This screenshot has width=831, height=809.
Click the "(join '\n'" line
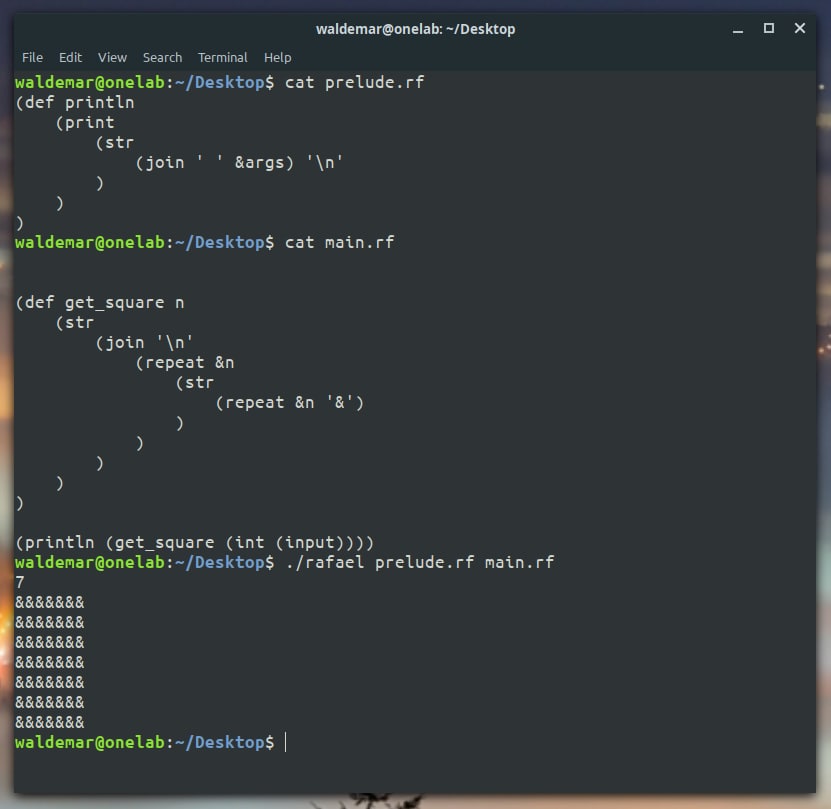(144, 343)
